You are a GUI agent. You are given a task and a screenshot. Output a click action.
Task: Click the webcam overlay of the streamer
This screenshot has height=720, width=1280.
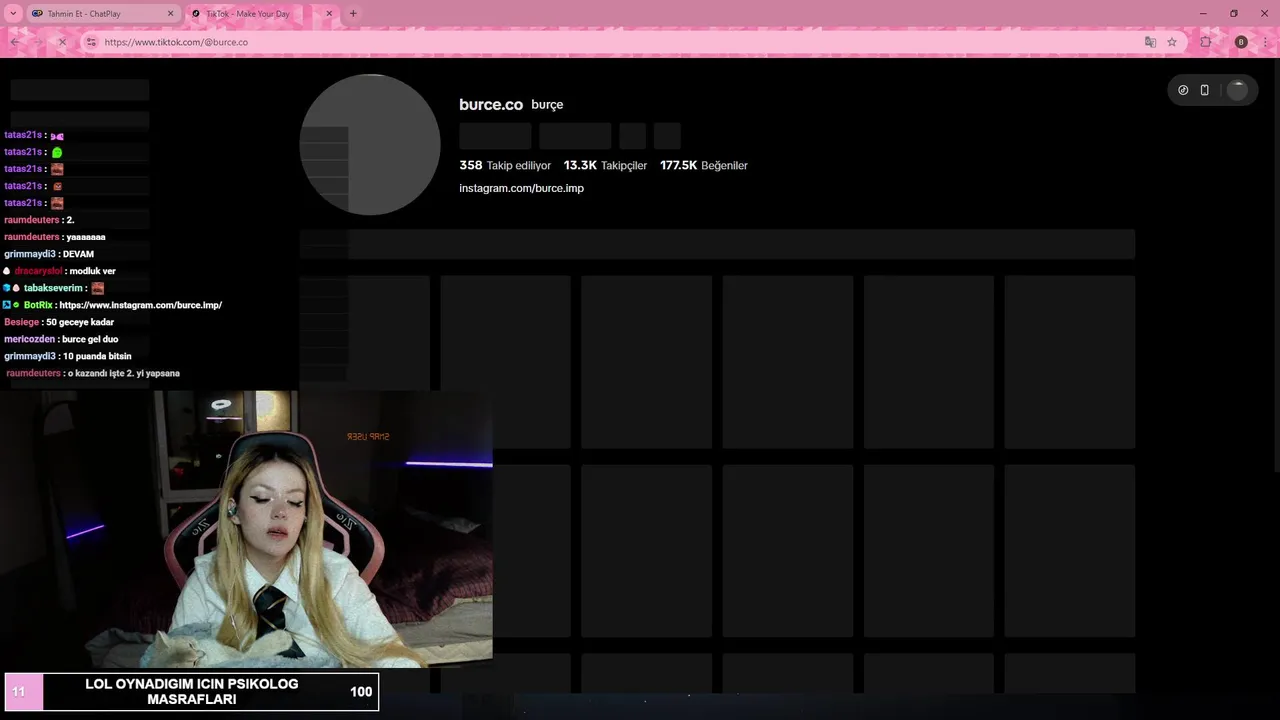pyautogui.click(x=246, y=528)
